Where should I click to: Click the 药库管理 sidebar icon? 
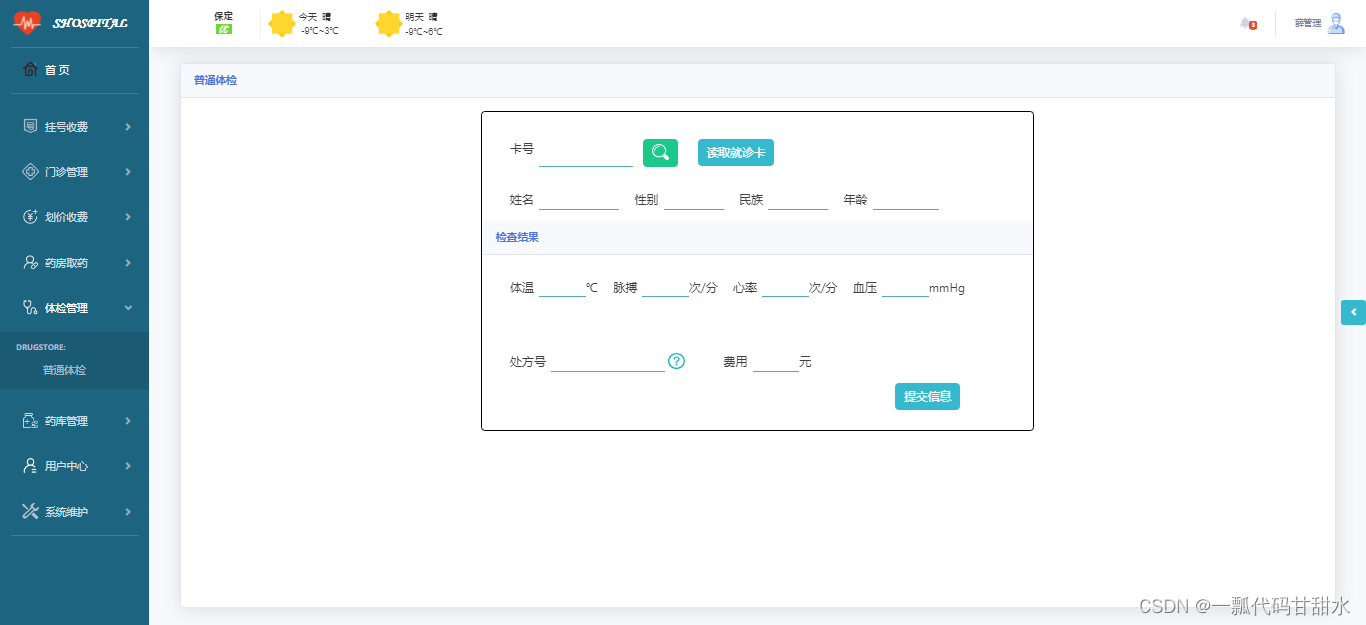(x=30, y=421)
